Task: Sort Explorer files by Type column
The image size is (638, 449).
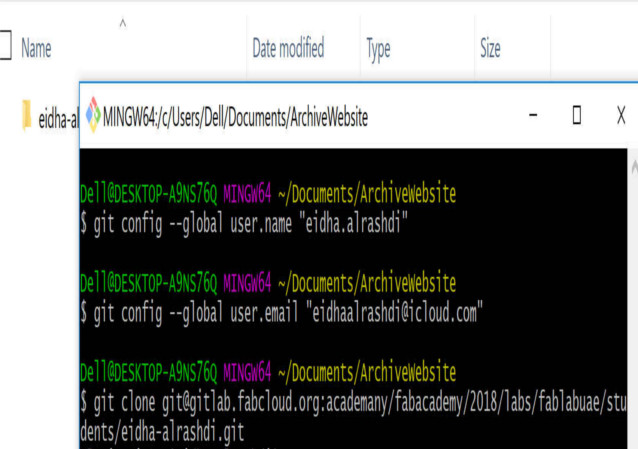Action: point(378,50)
